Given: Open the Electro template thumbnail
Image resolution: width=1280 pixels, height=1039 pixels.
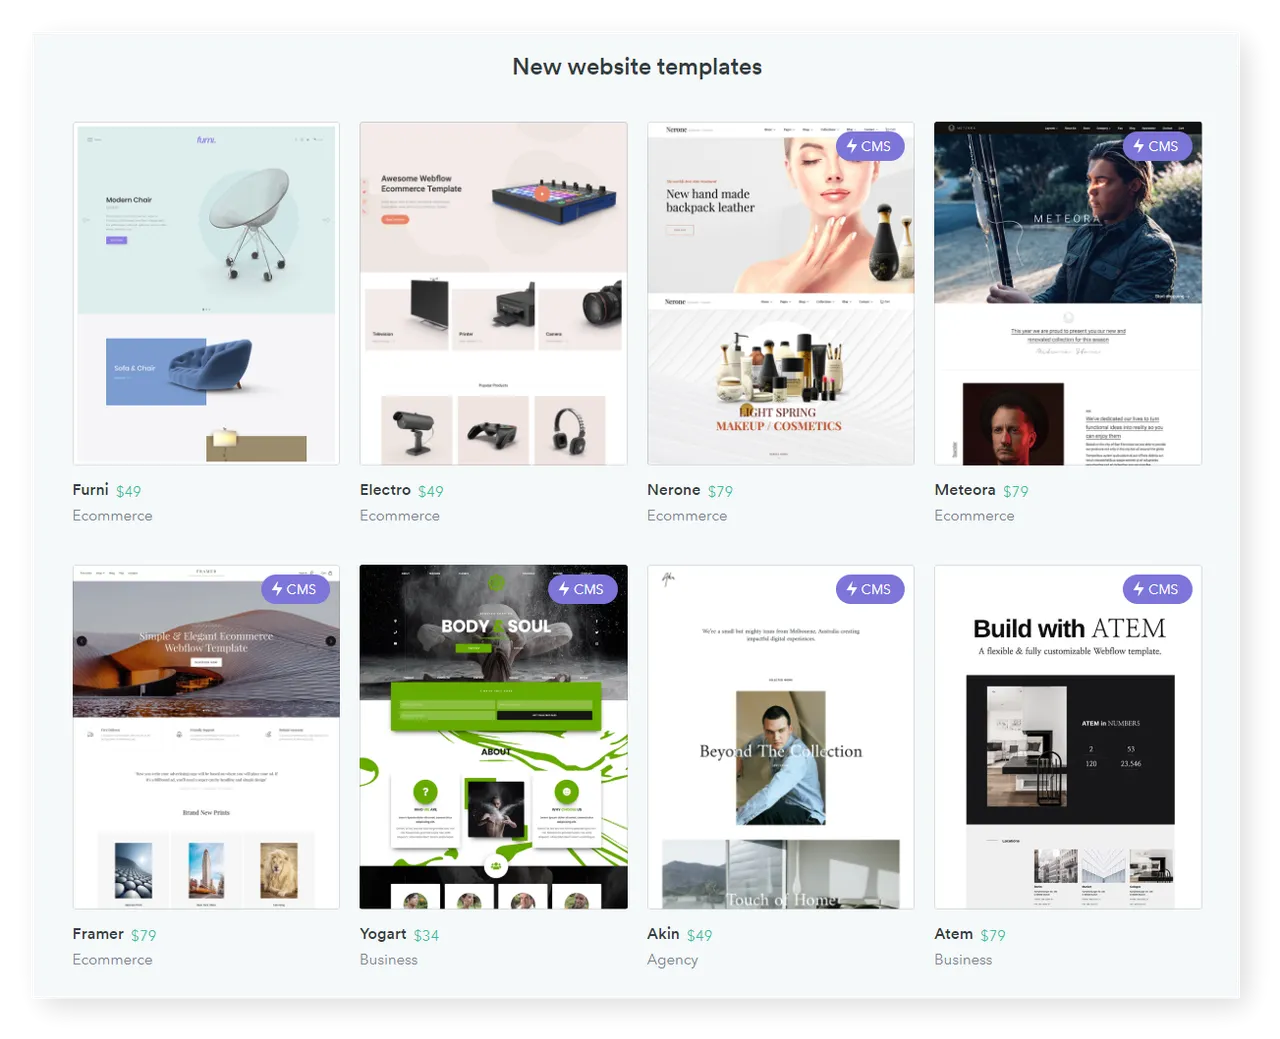Looking at the screenshot, I should (x=493, y=293).
